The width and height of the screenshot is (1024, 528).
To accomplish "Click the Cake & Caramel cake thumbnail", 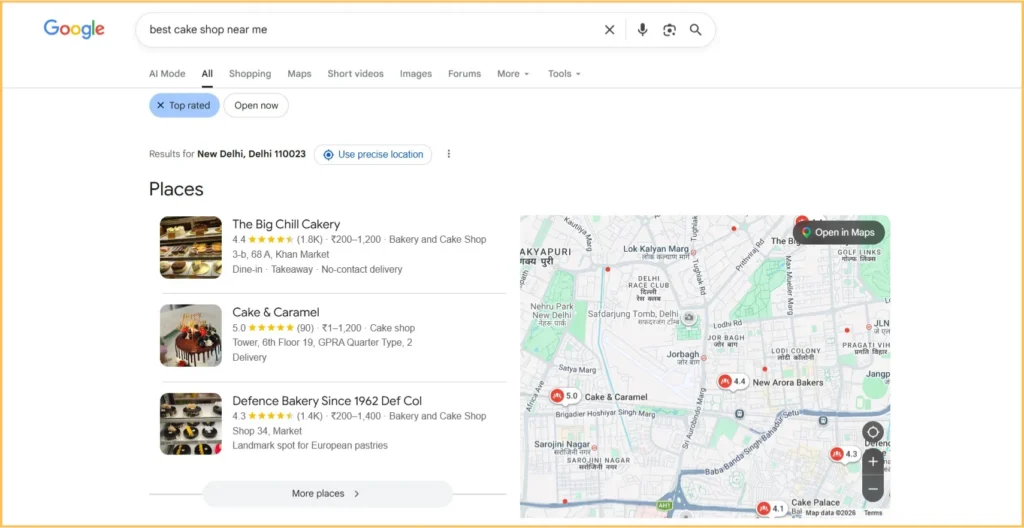I will coord(191,336).
